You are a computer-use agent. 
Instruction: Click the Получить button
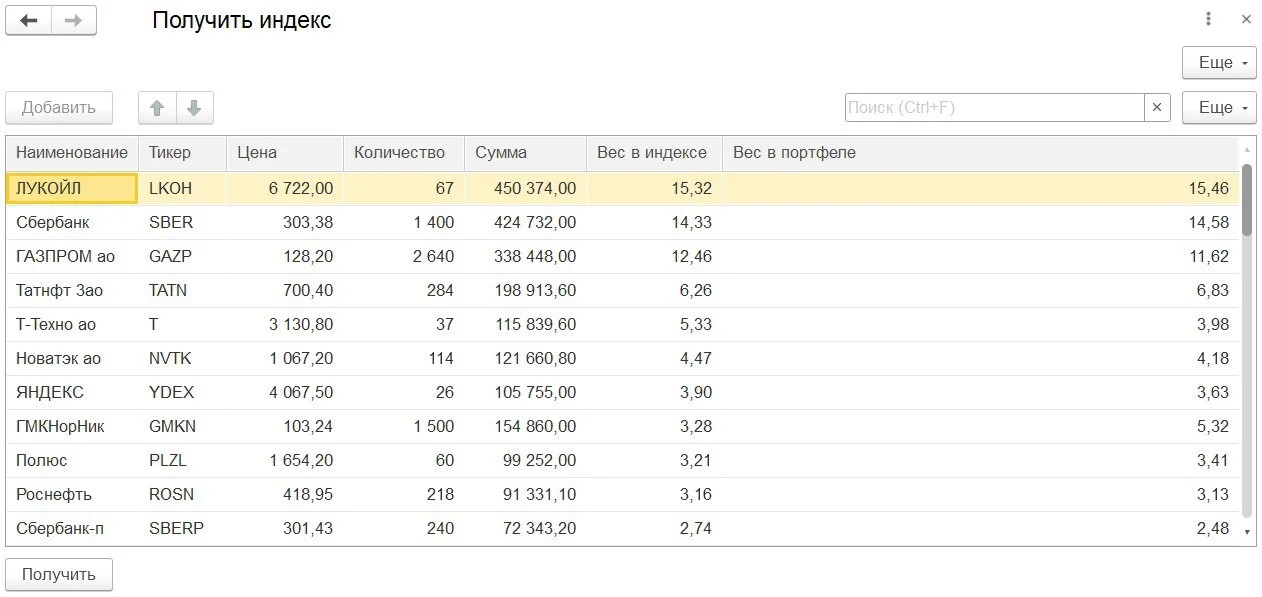click(59, 574)
